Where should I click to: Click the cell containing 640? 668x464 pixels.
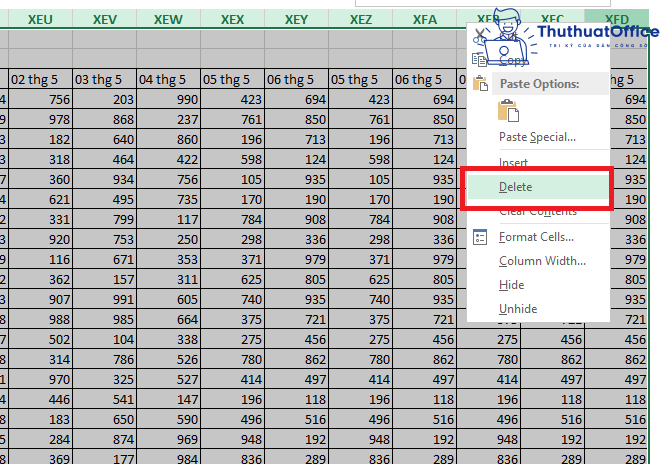coord(105,139)
